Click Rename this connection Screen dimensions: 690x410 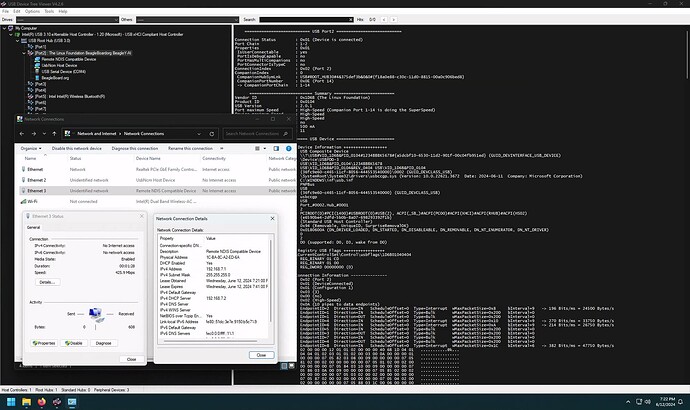pos(190,149)
